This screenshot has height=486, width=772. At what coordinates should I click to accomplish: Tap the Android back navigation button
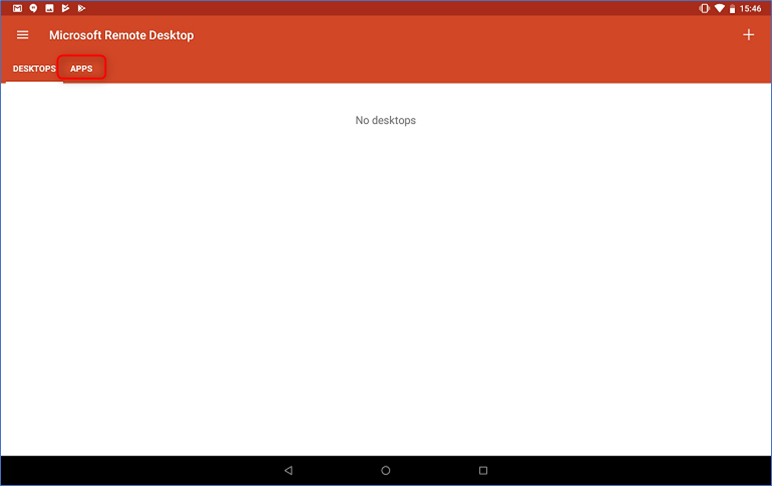(289, 470)
